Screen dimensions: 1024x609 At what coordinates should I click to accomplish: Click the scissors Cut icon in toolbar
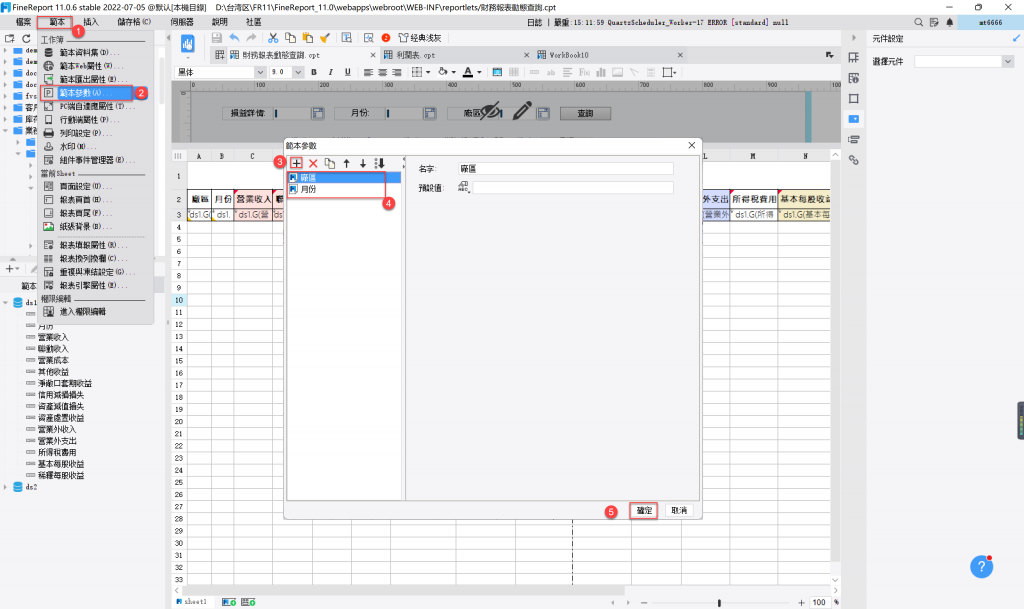[273, 38]
